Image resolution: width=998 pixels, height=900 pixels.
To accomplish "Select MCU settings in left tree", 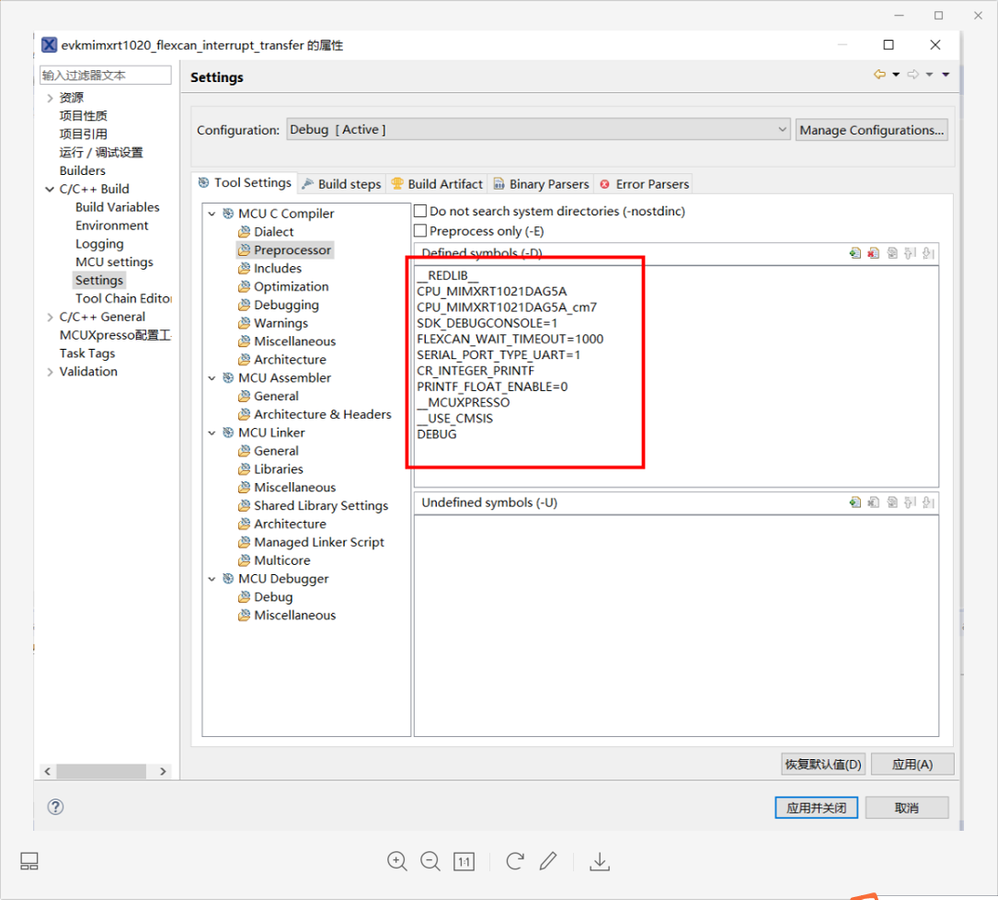I will click(114, 262).
